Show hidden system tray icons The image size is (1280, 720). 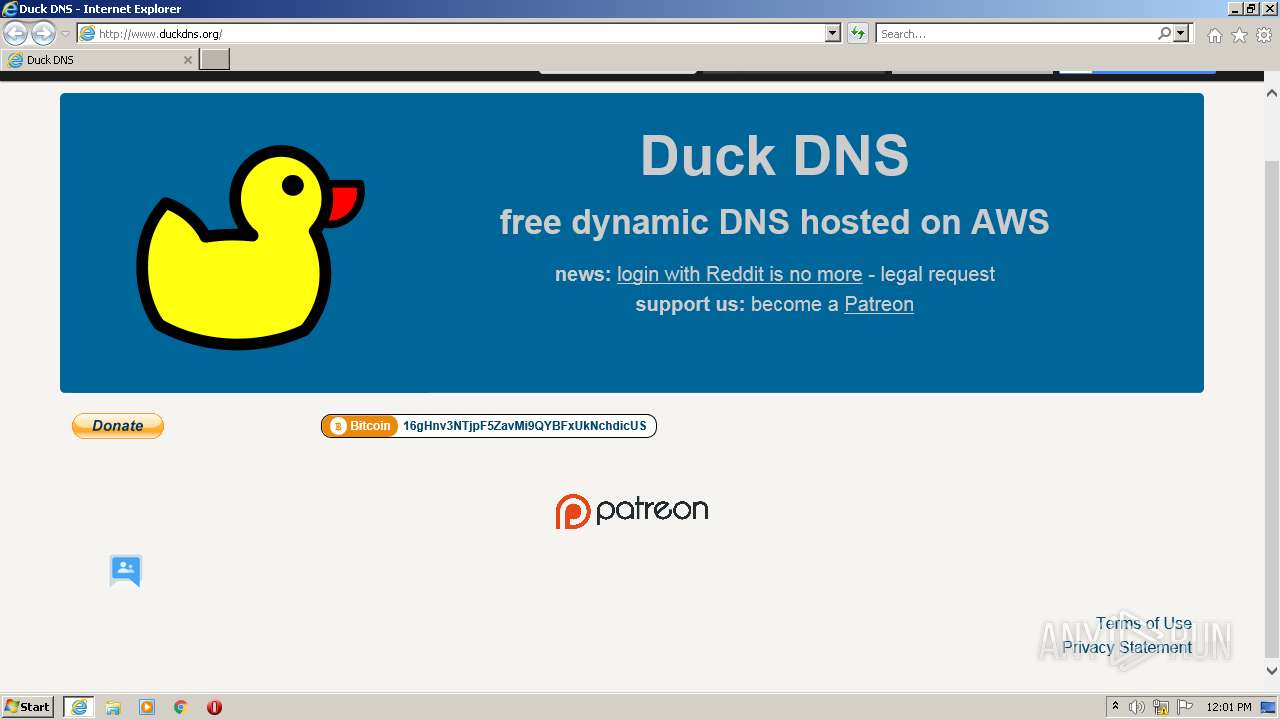1115,707
